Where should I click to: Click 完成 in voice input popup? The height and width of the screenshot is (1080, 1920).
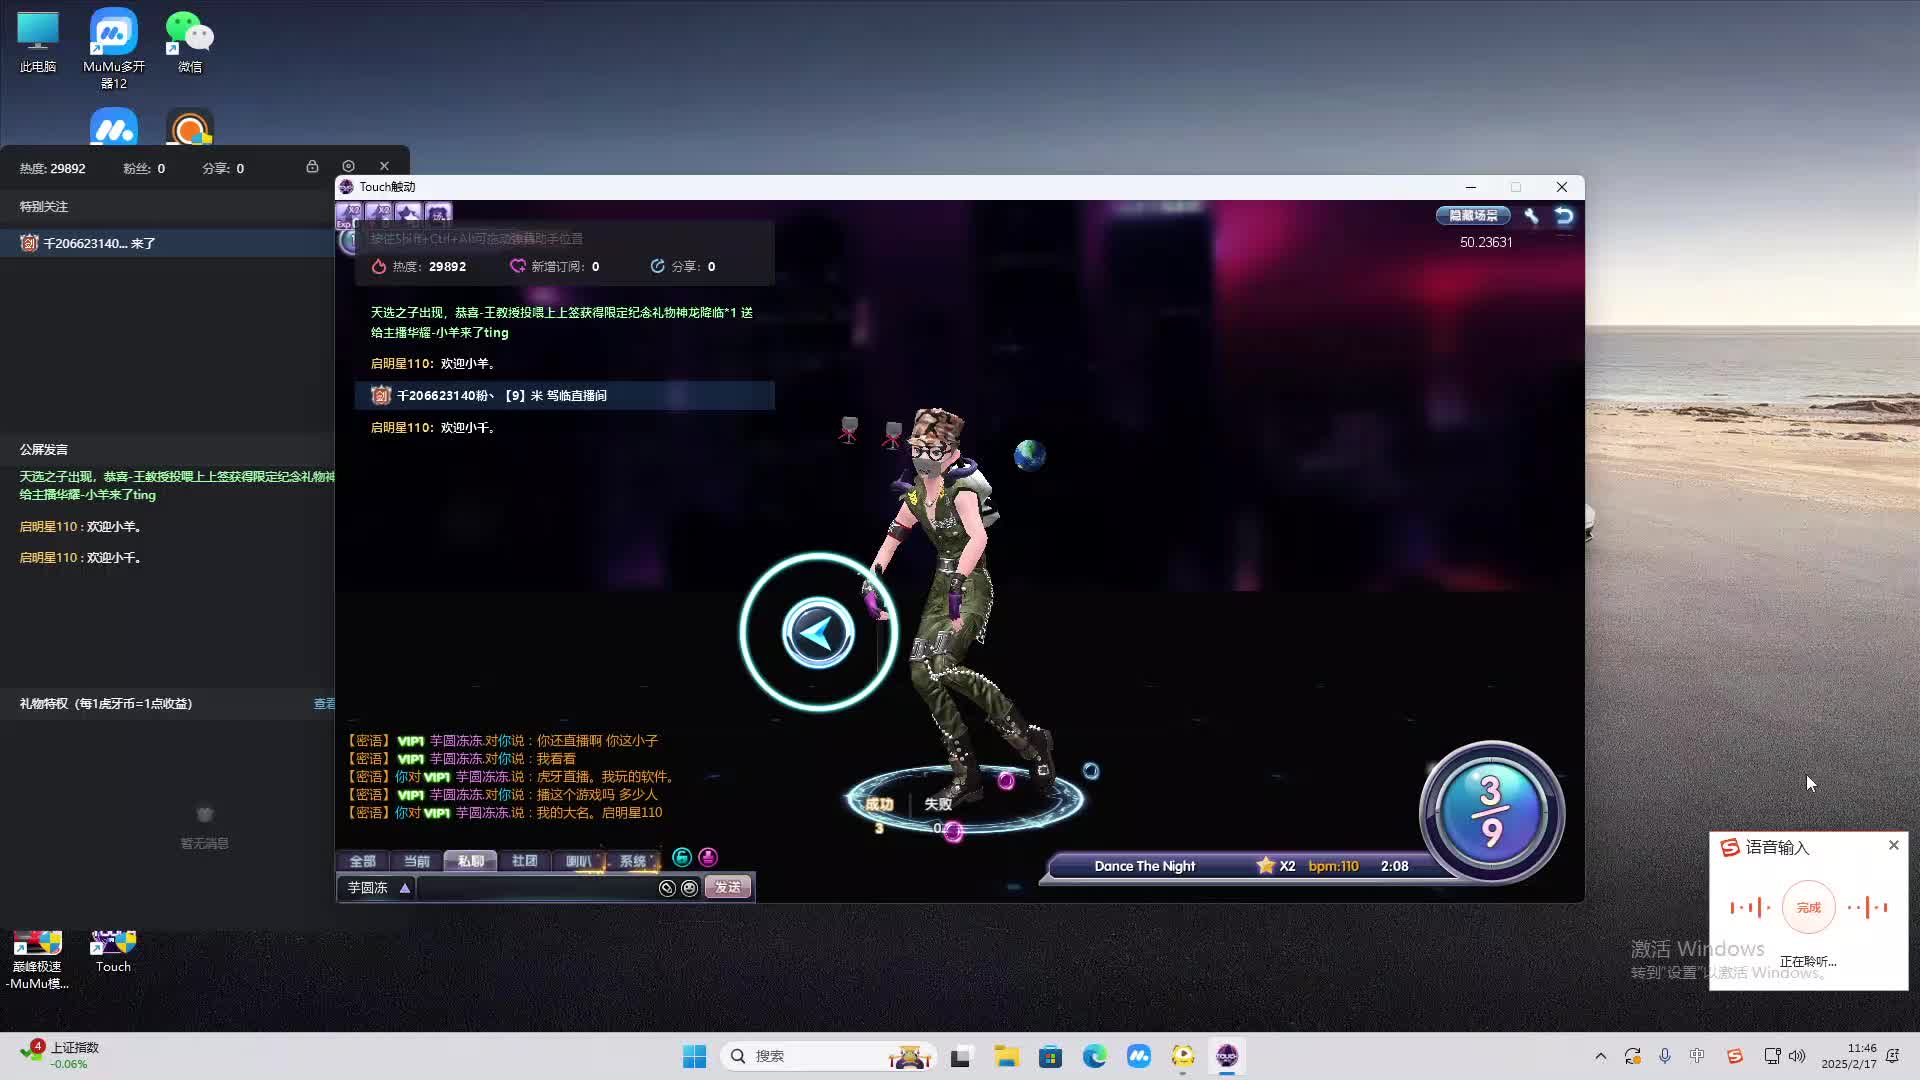coord(1808,907)
